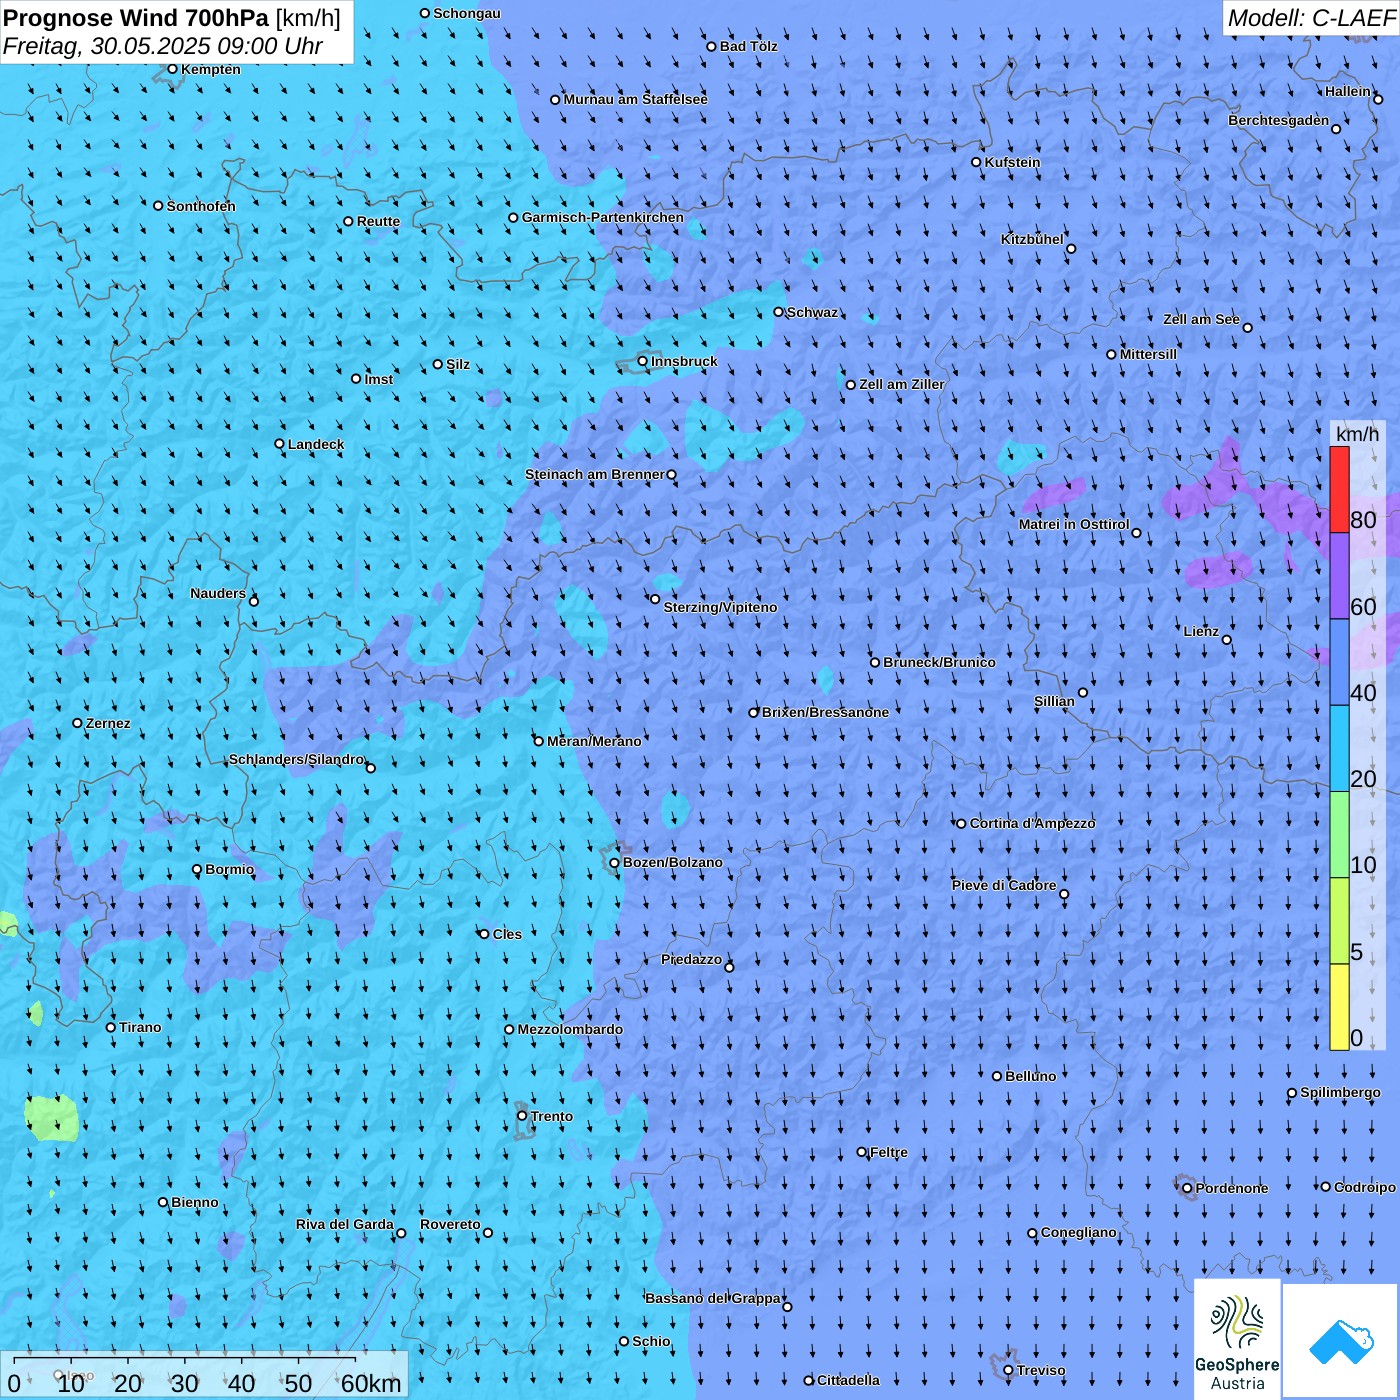
Task: Click the Nauders city marker
Action: pos(254,601)
